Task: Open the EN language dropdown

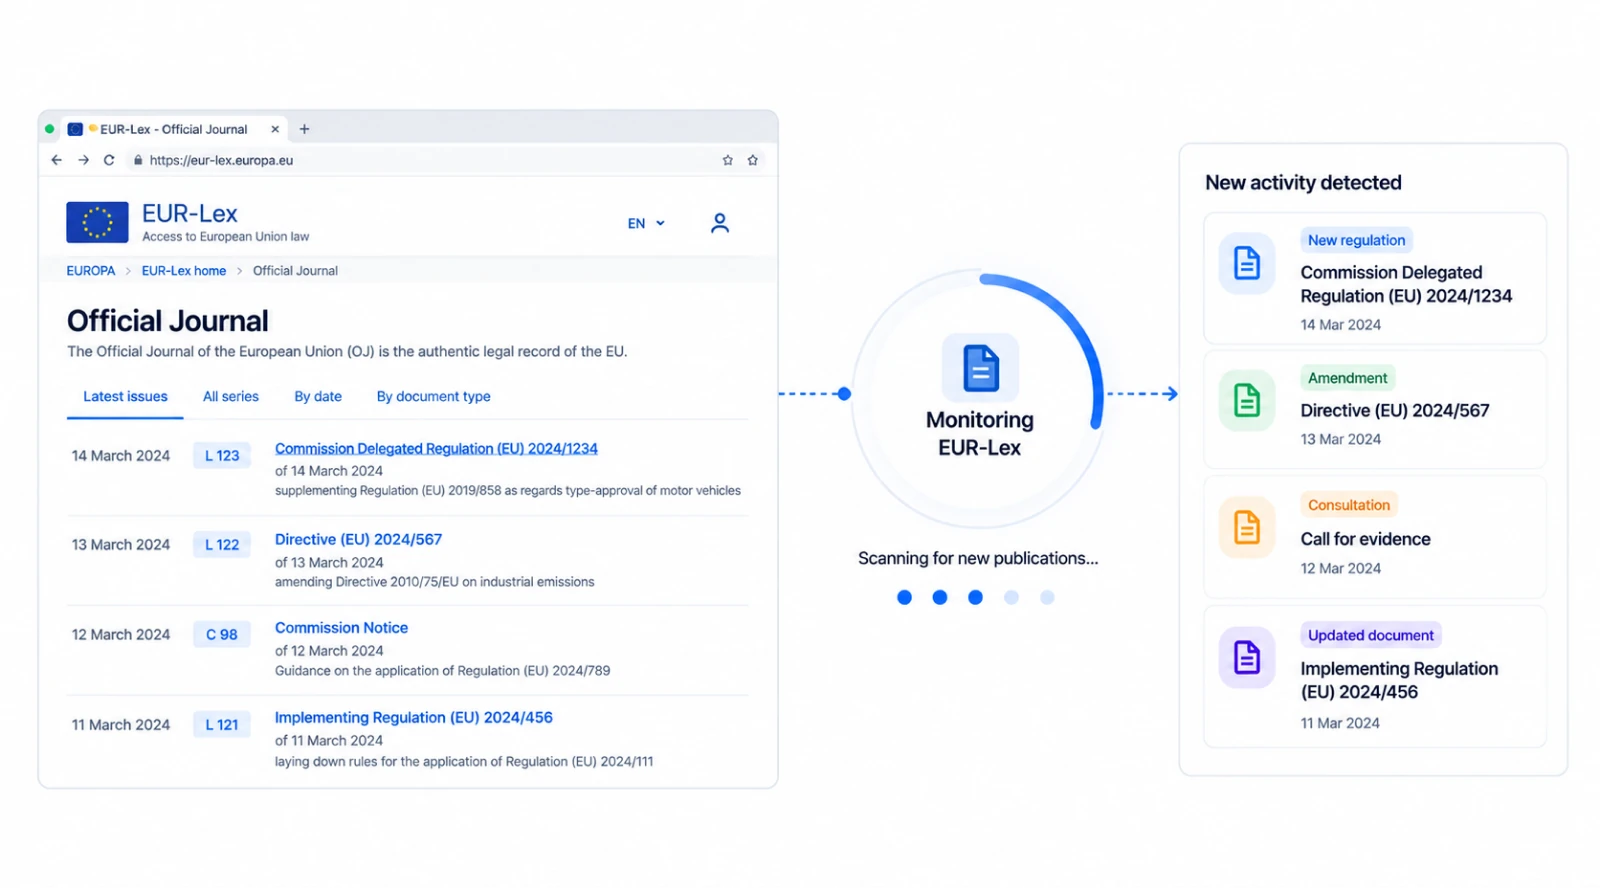Action: (646, 223)
